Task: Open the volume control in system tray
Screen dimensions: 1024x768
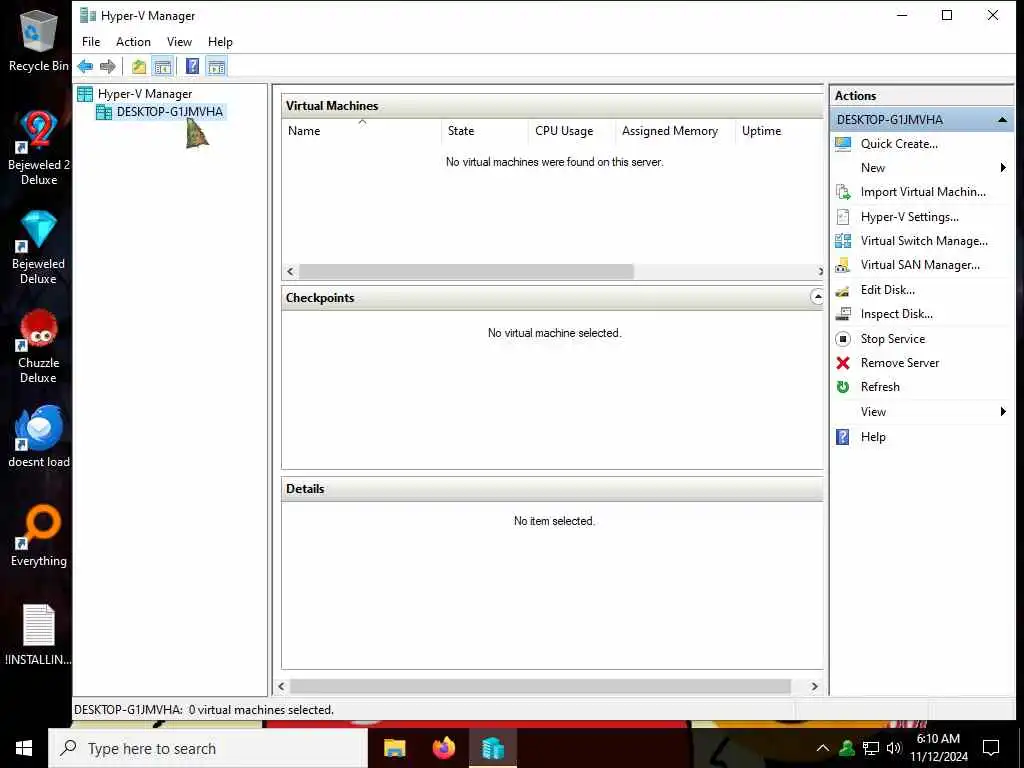Action: [x=893, y=748]
